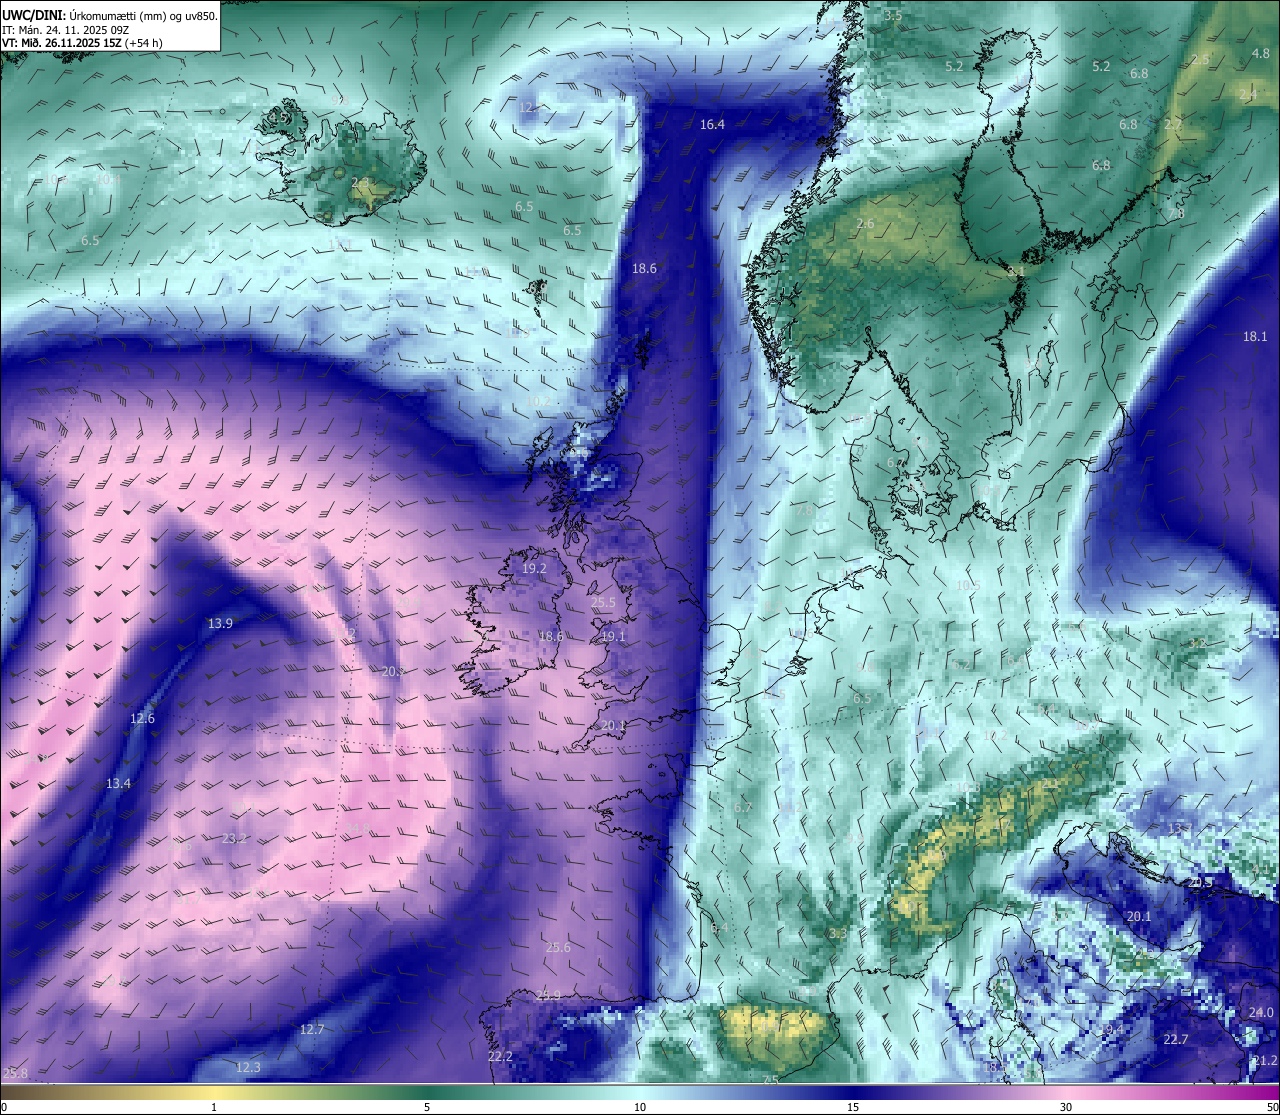This screenshot has height=1115, width=1280.
Task: Click the 22.2 value over Portugal
Action: coord(500,1056)
